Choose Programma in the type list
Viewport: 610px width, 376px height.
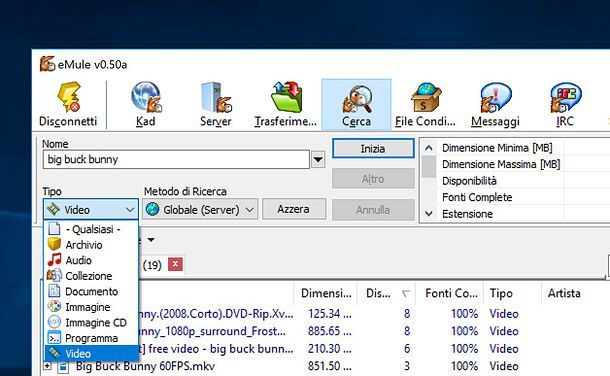pyautogui.click(x=91, y=338)
